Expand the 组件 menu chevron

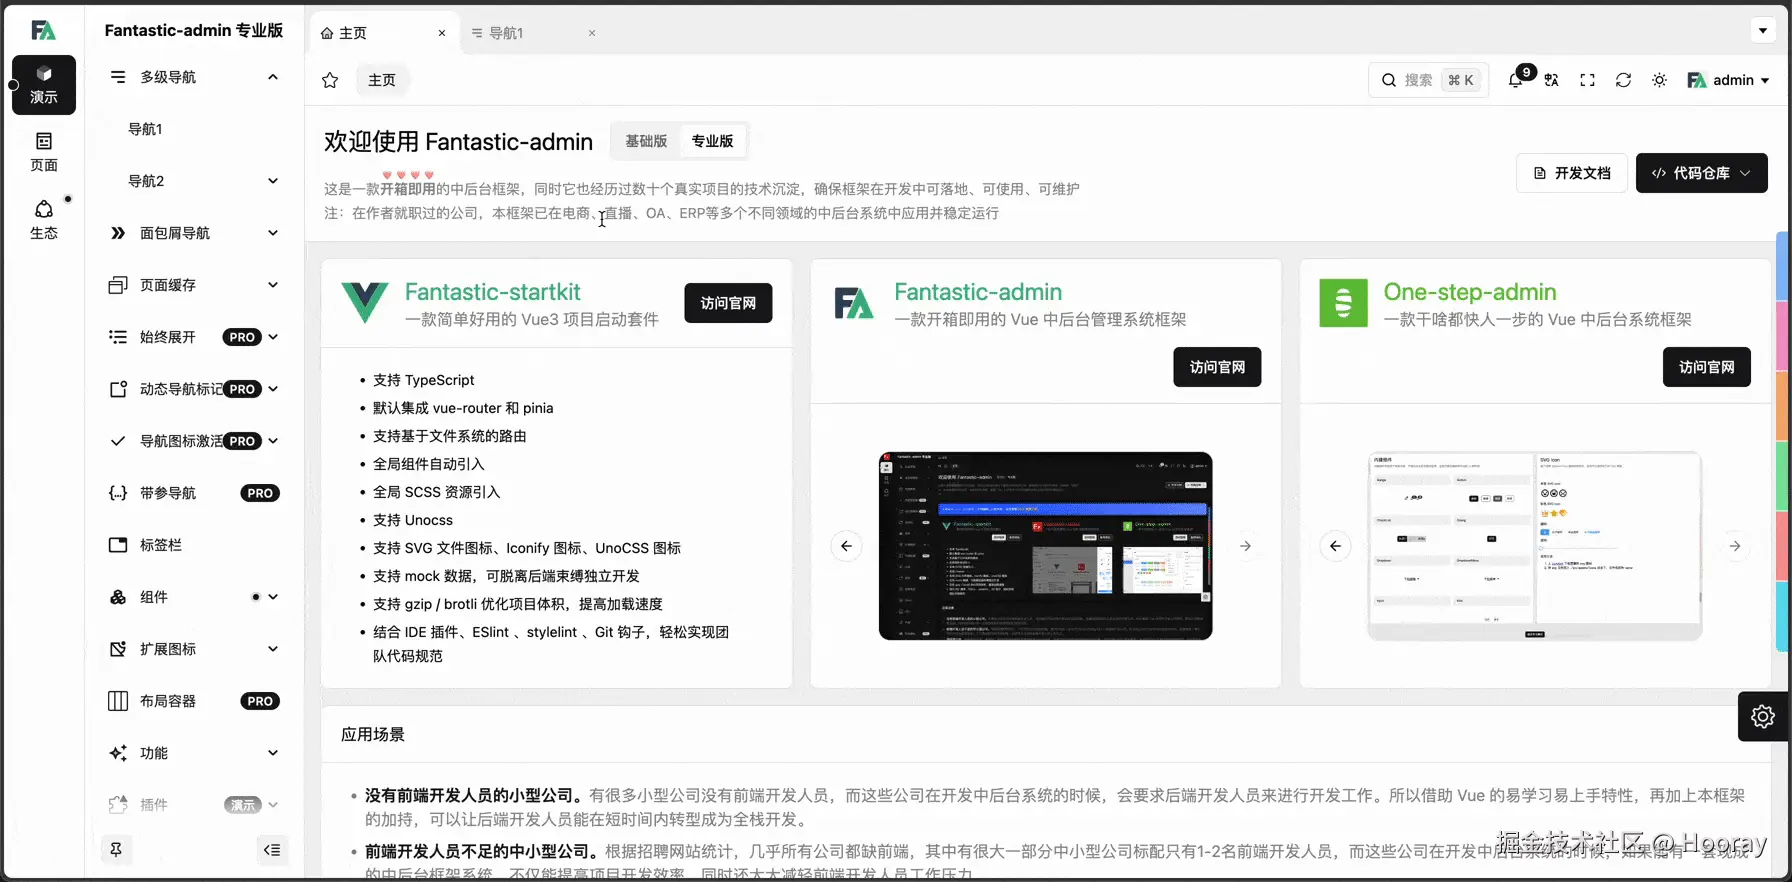pos(273,597)
